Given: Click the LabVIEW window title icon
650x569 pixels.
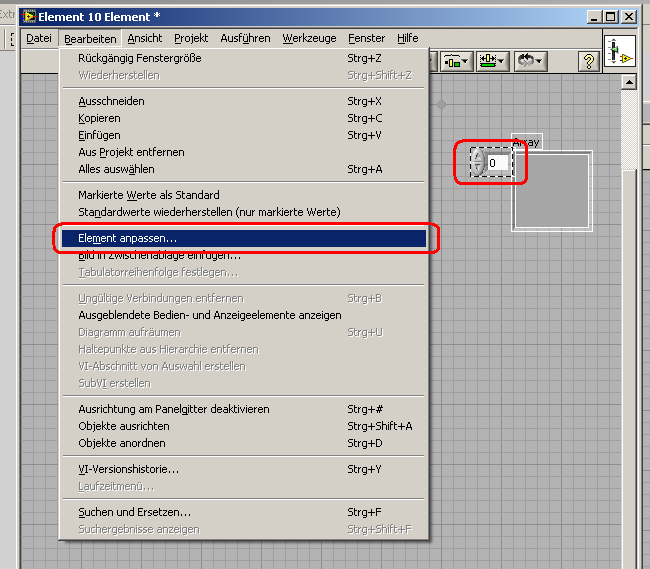Looking at the screenshot, I should 29,17.
